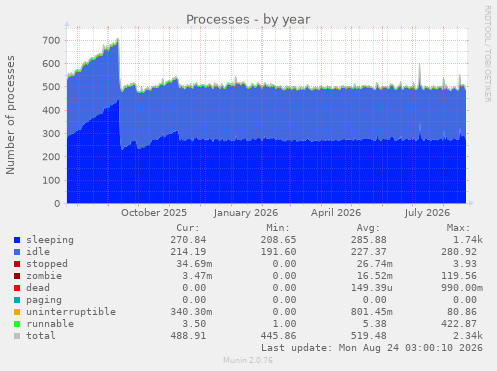
Task: Click the 'July 2026' axis label
Action: (427, 213)
